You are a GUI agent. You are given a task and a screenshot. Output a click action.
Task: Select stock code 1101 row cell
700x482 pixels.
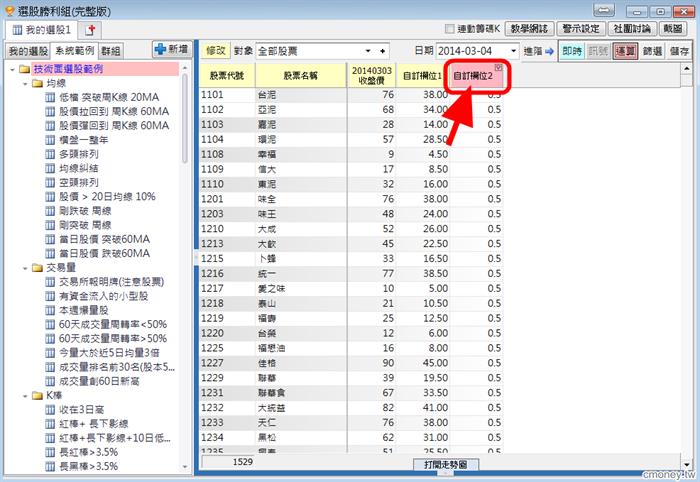click(227, 95)
